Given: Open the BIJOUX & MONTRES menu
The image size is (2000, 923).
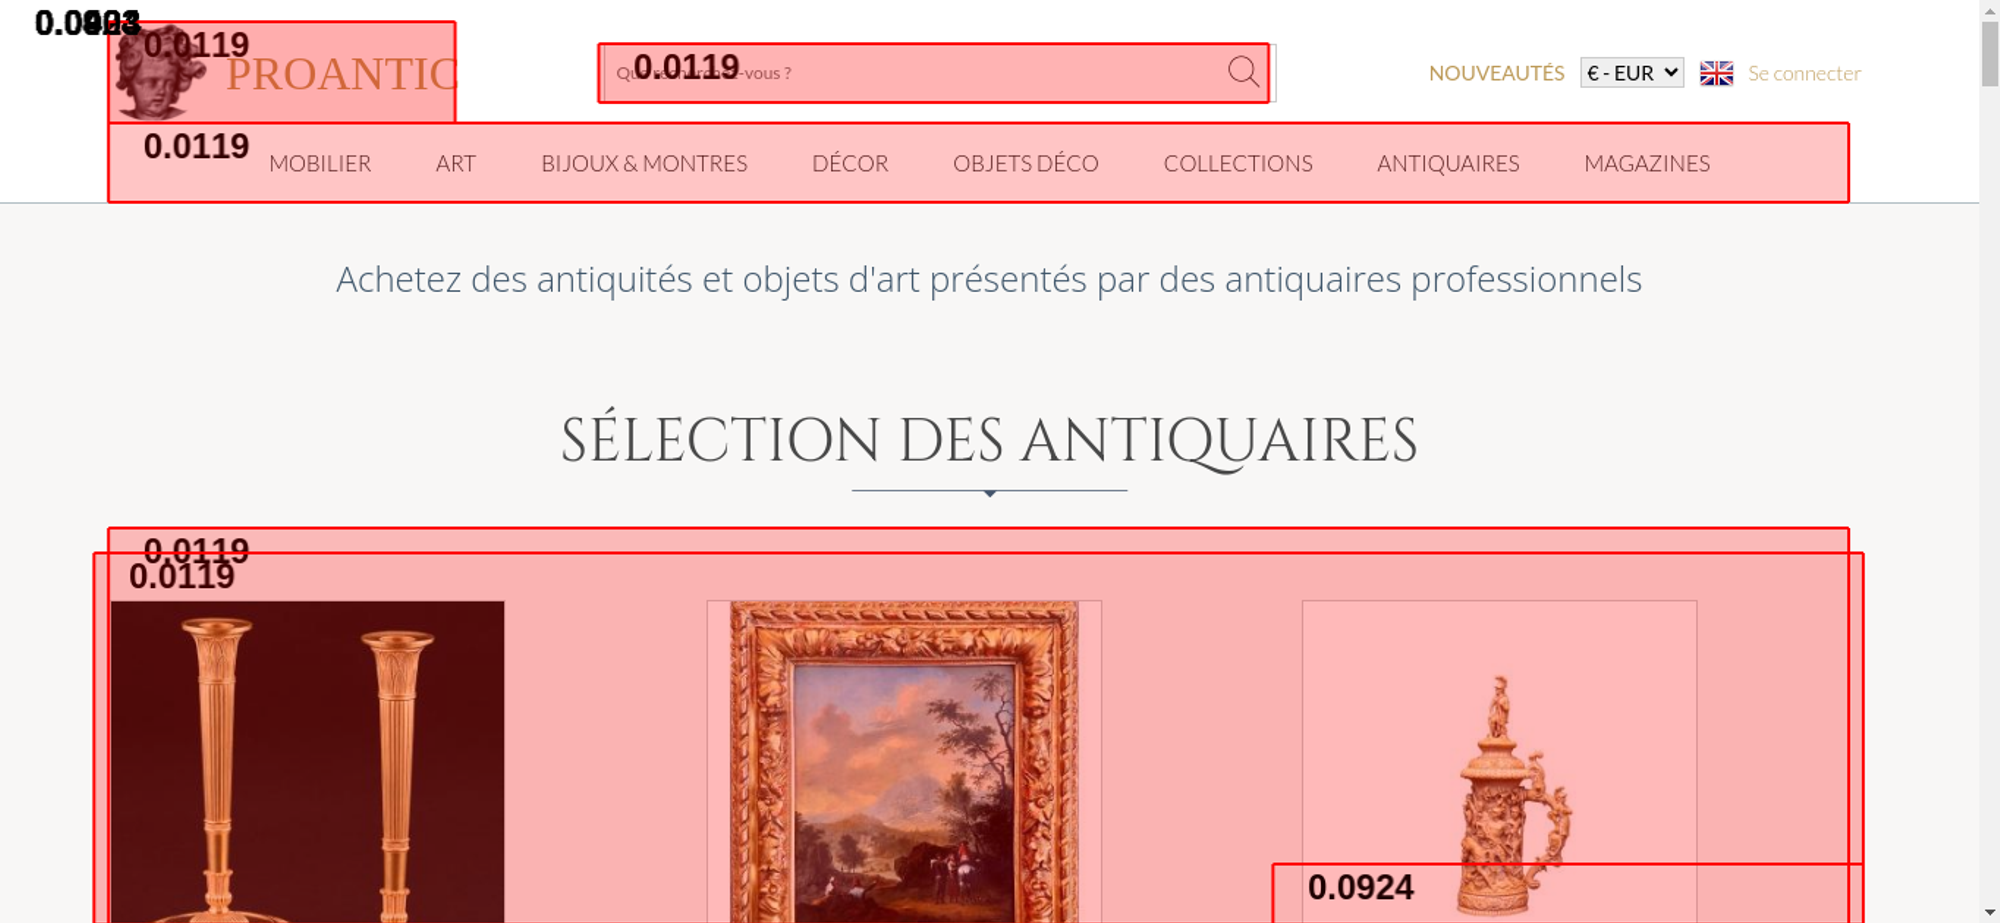Looking at the screenshot, I should [644, 163].
